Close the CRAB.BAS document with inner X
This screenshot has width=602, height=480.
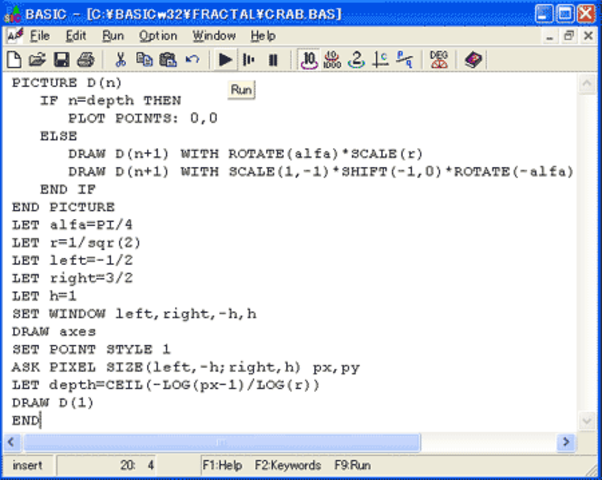click(588, 36)
